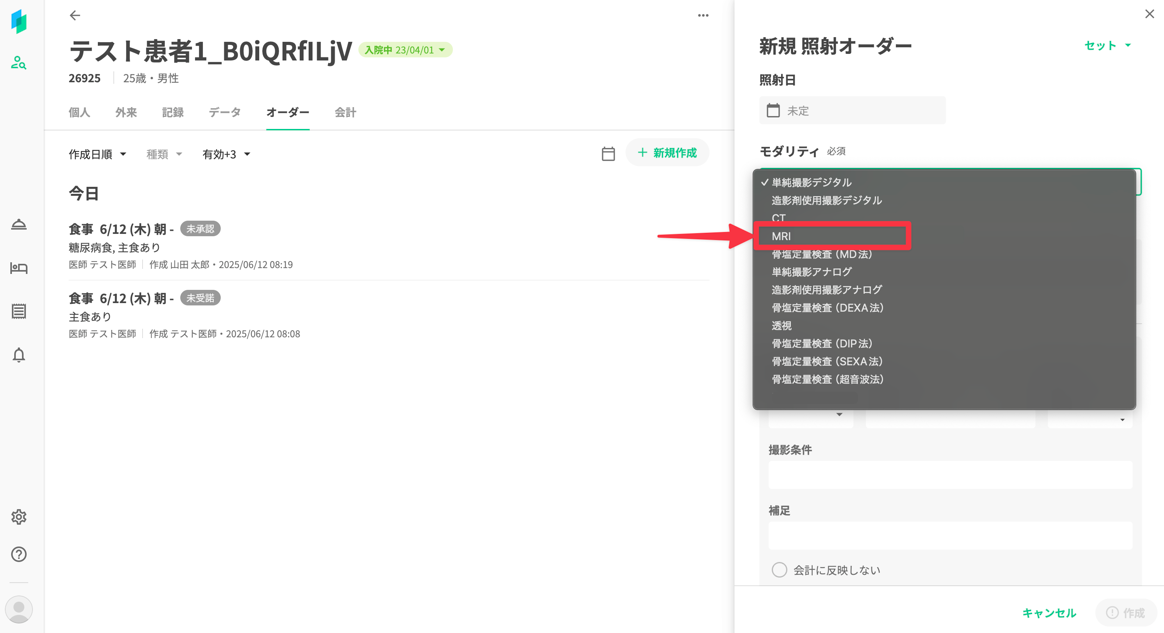Open notifications bell icon
This screenshot has width=1164, height=633.
[19, 355]
